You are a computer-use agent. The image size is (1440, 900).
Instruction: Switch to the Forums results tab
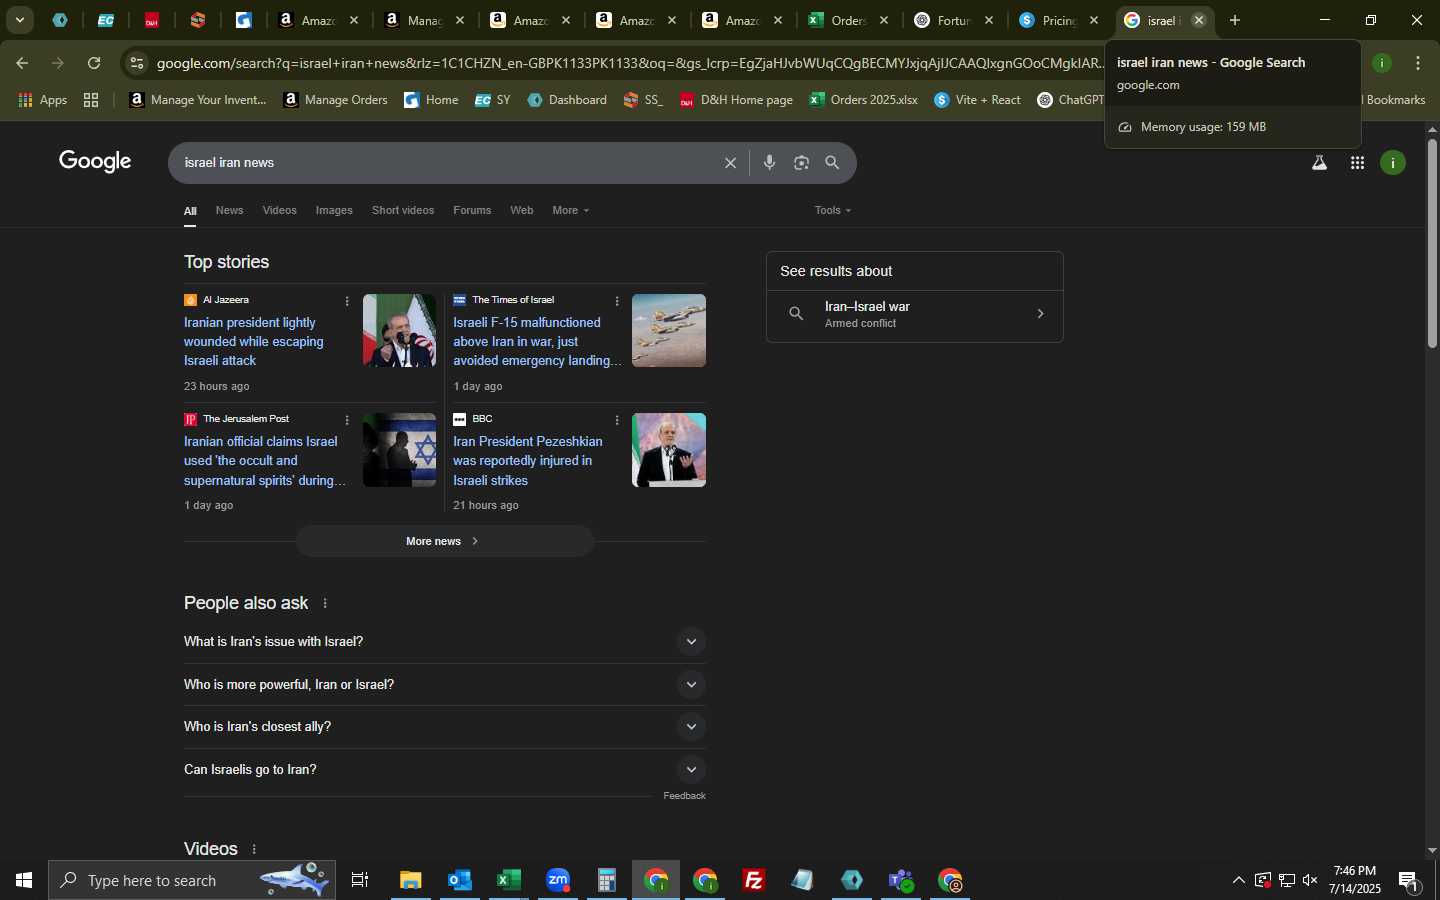(472, 210)
